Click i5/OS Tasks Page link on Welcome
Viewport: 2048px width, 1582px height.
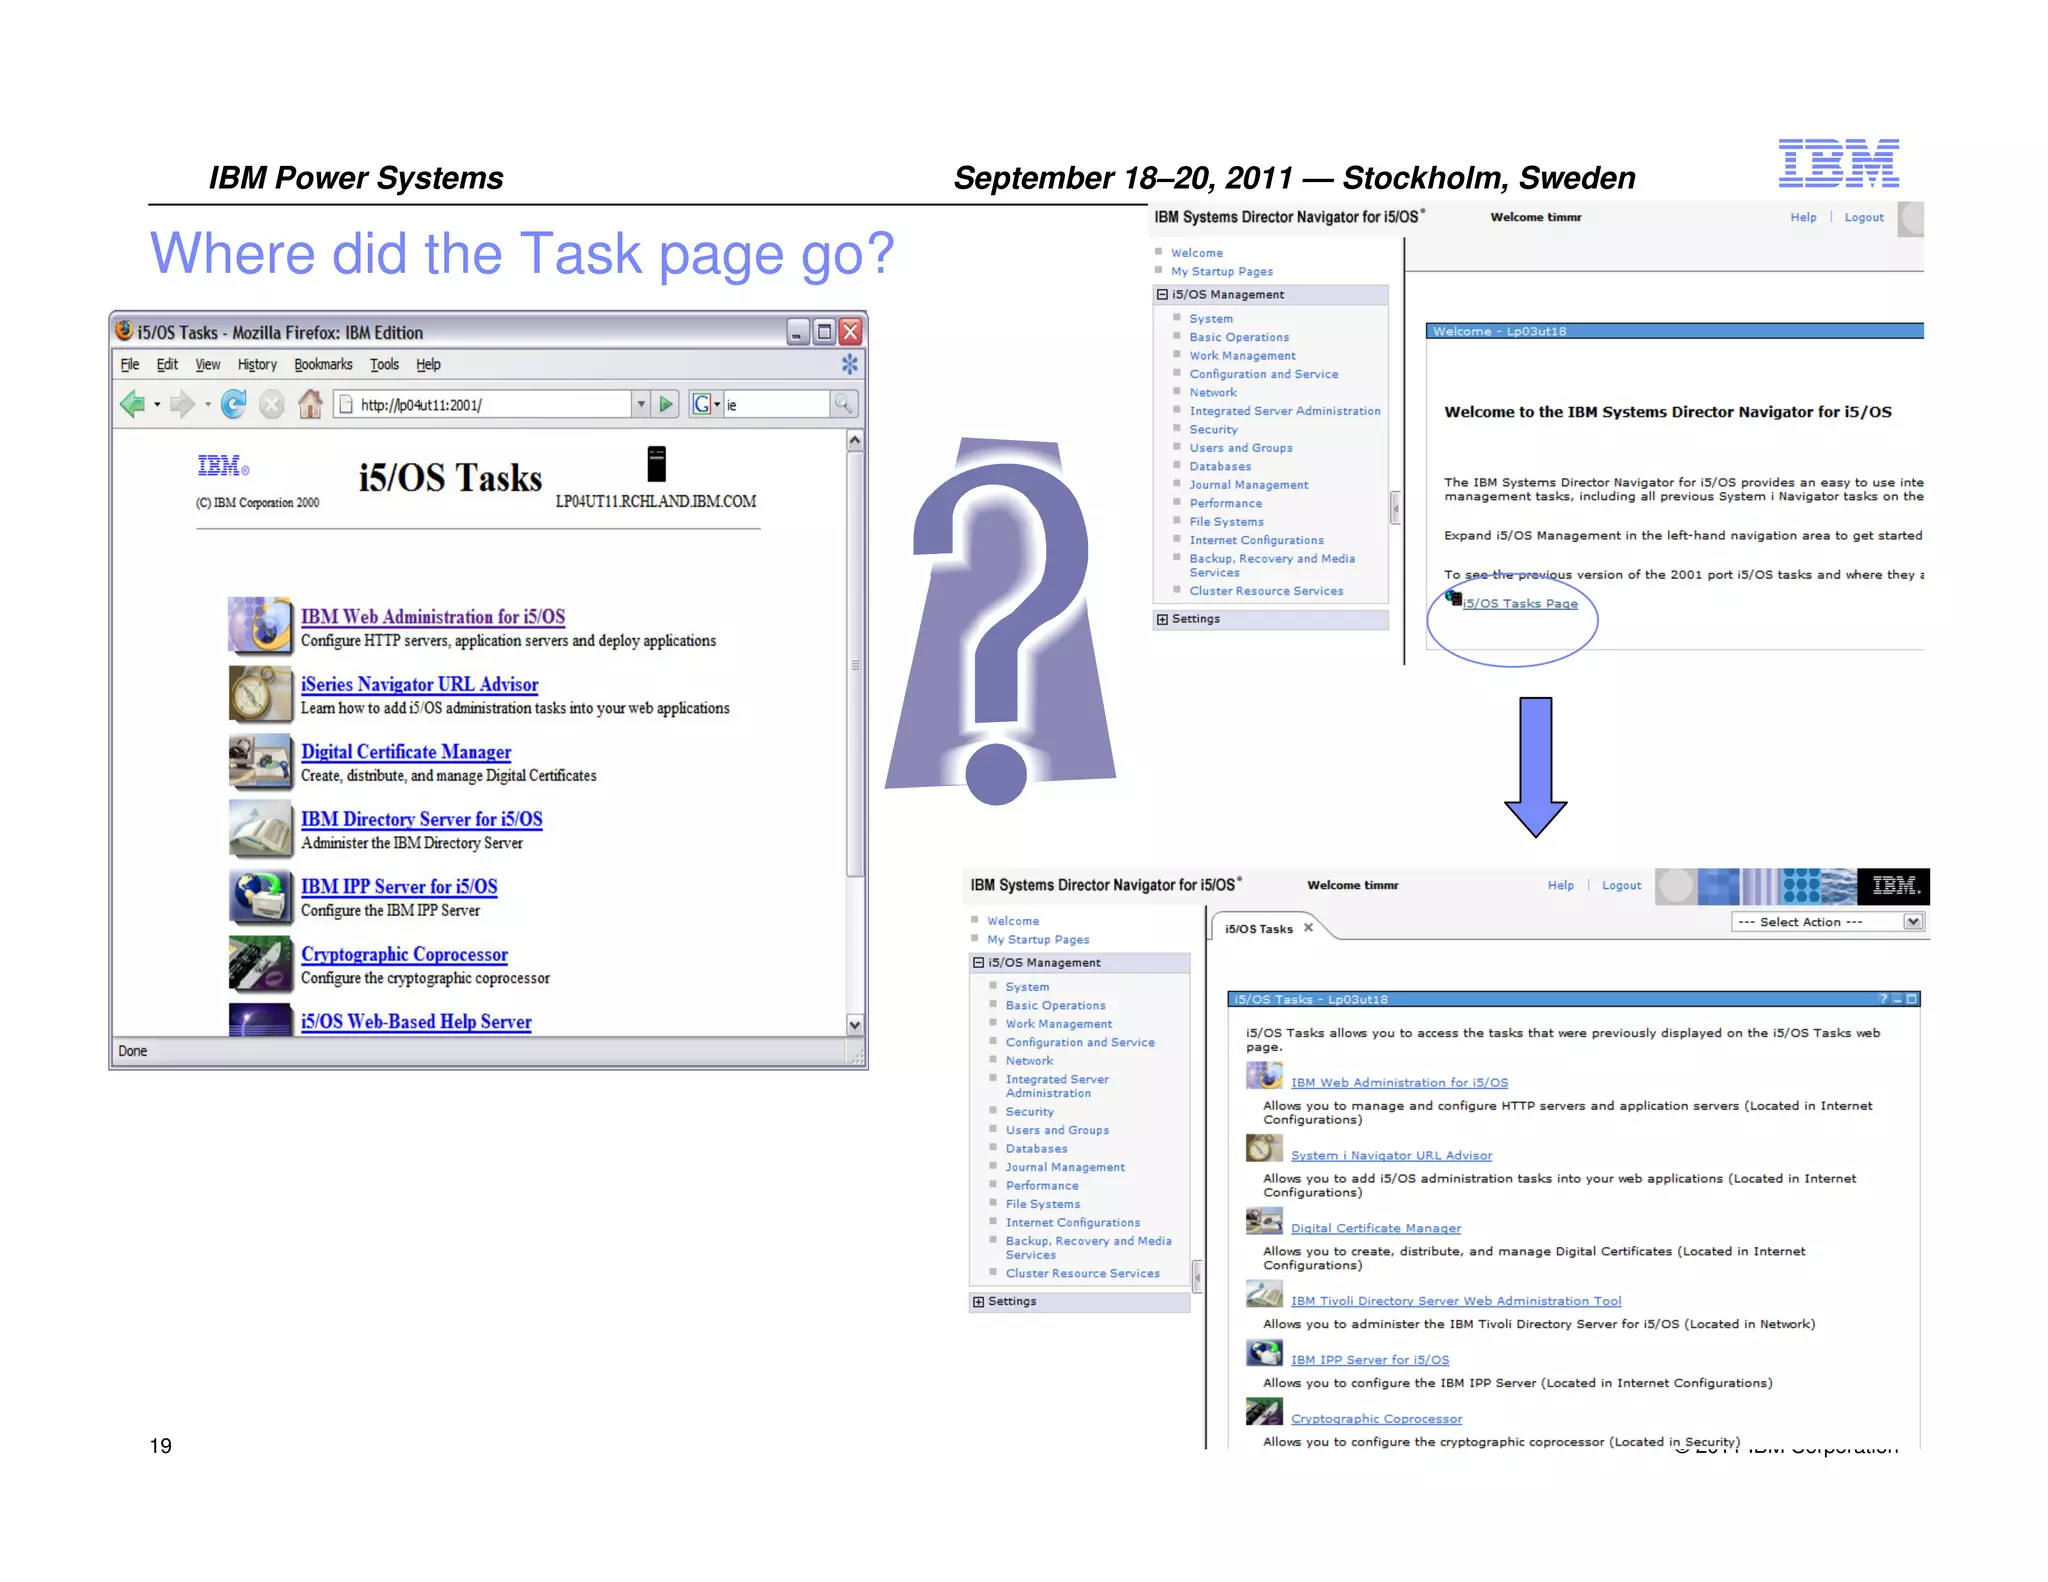coord(1520,603)
